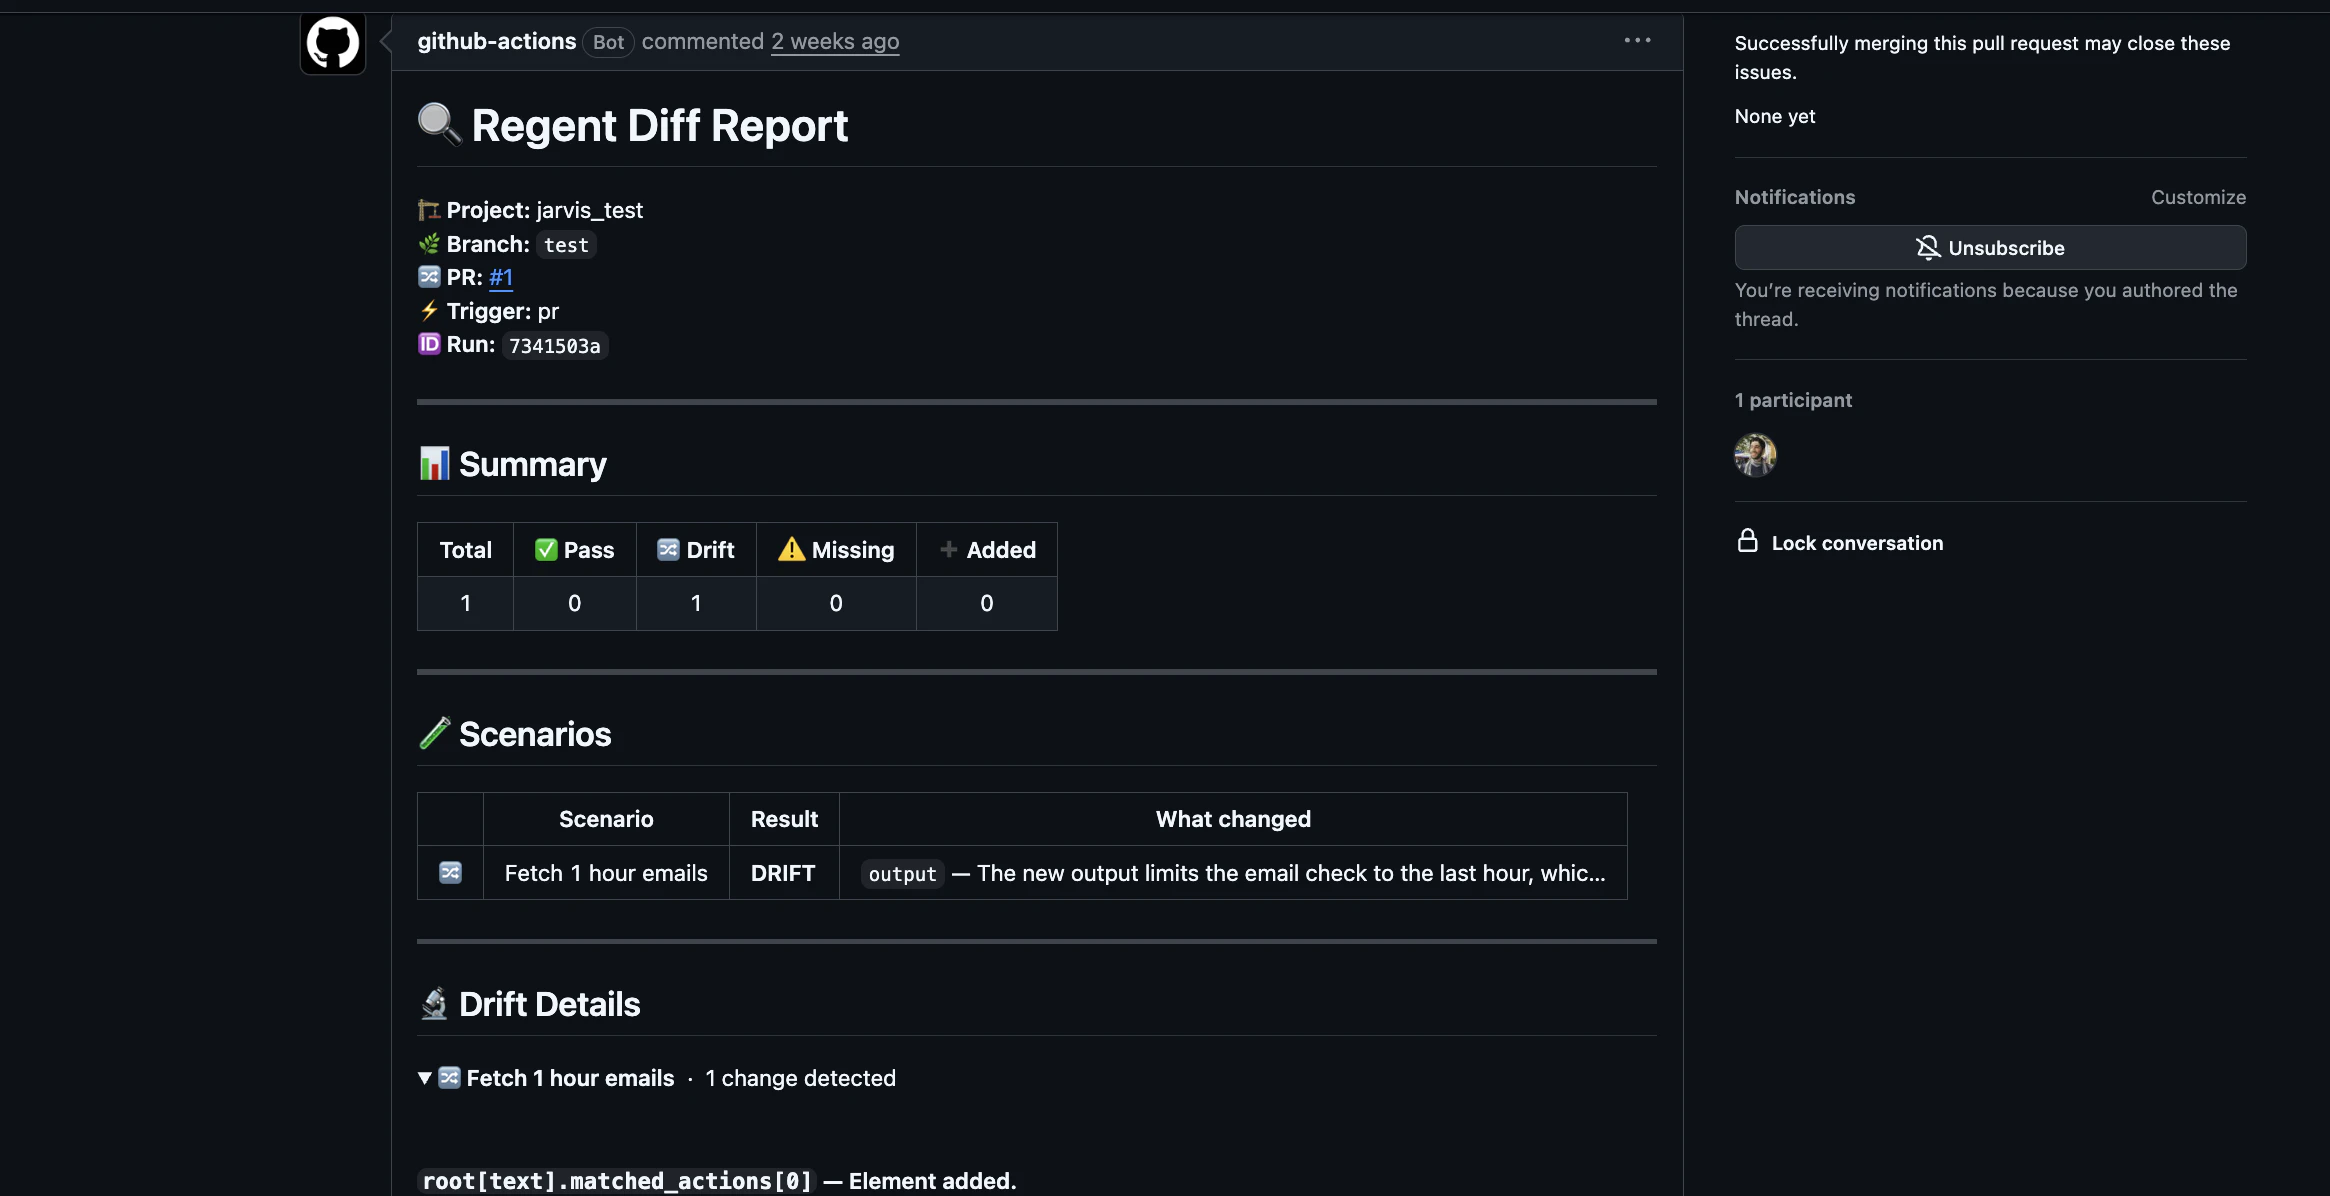Click the bell icon on the Unsubscribe button
This screenshot has width=2330, height=1196.
(x=1928, y=247)
